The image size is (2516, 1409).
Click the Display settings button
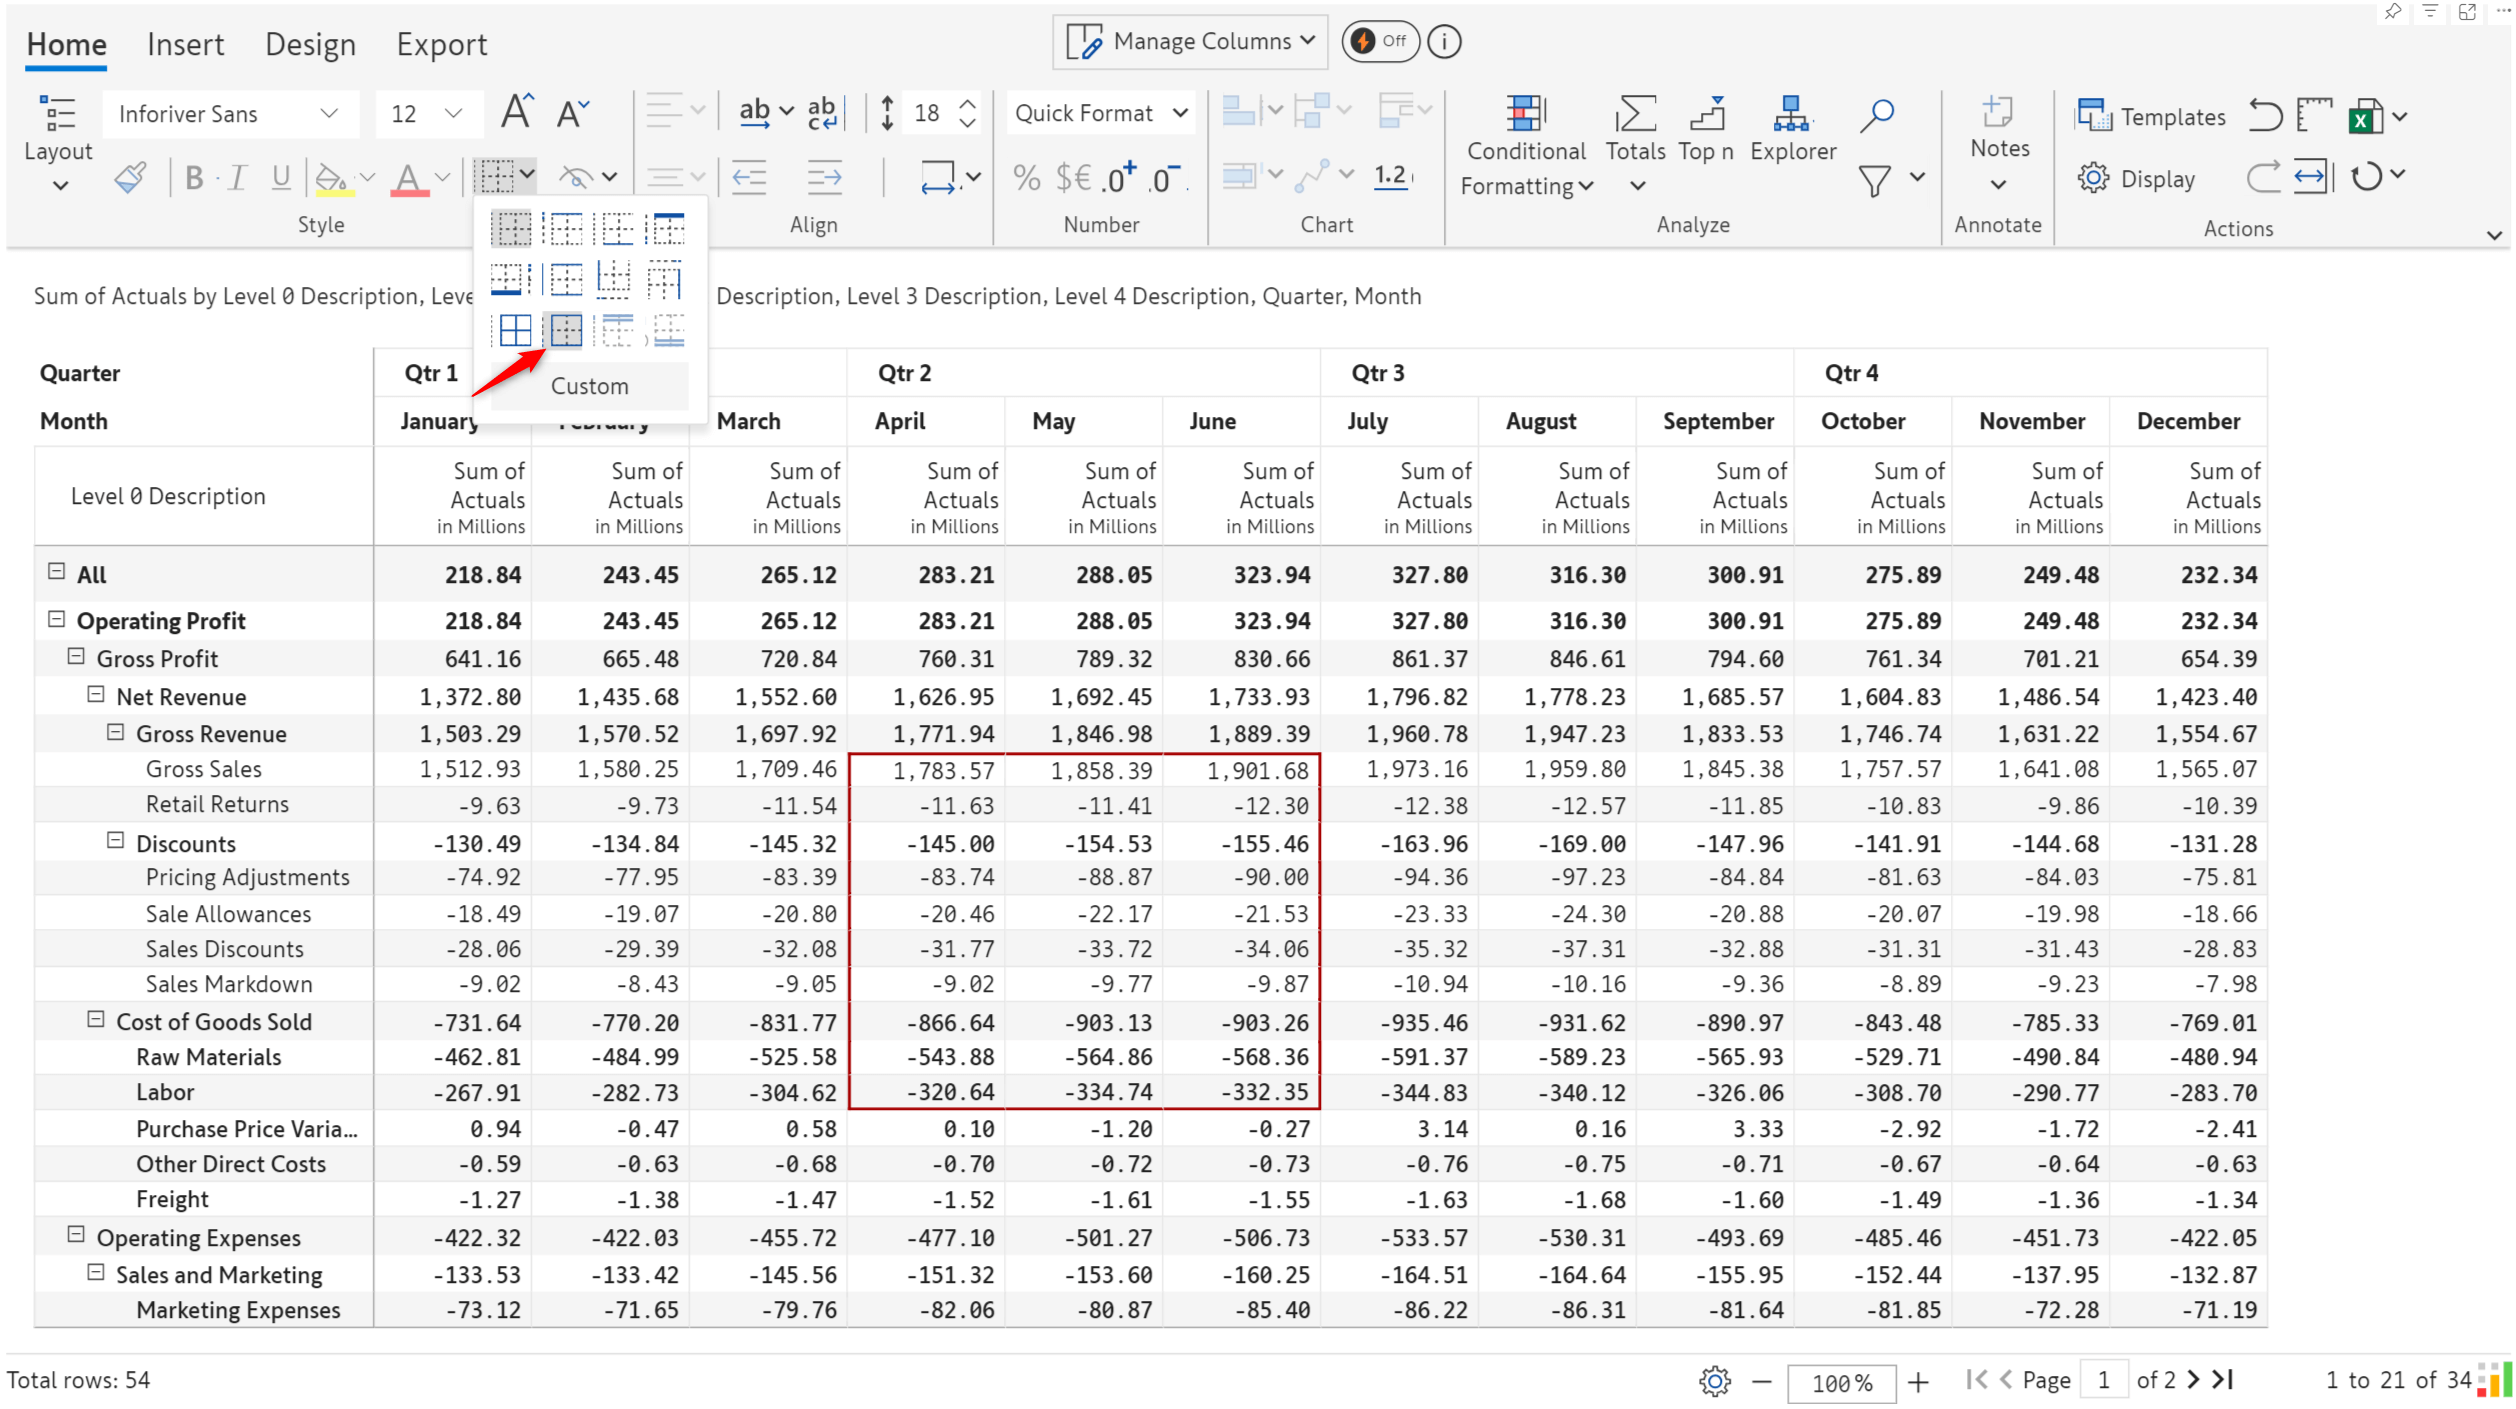(2136, 179)
